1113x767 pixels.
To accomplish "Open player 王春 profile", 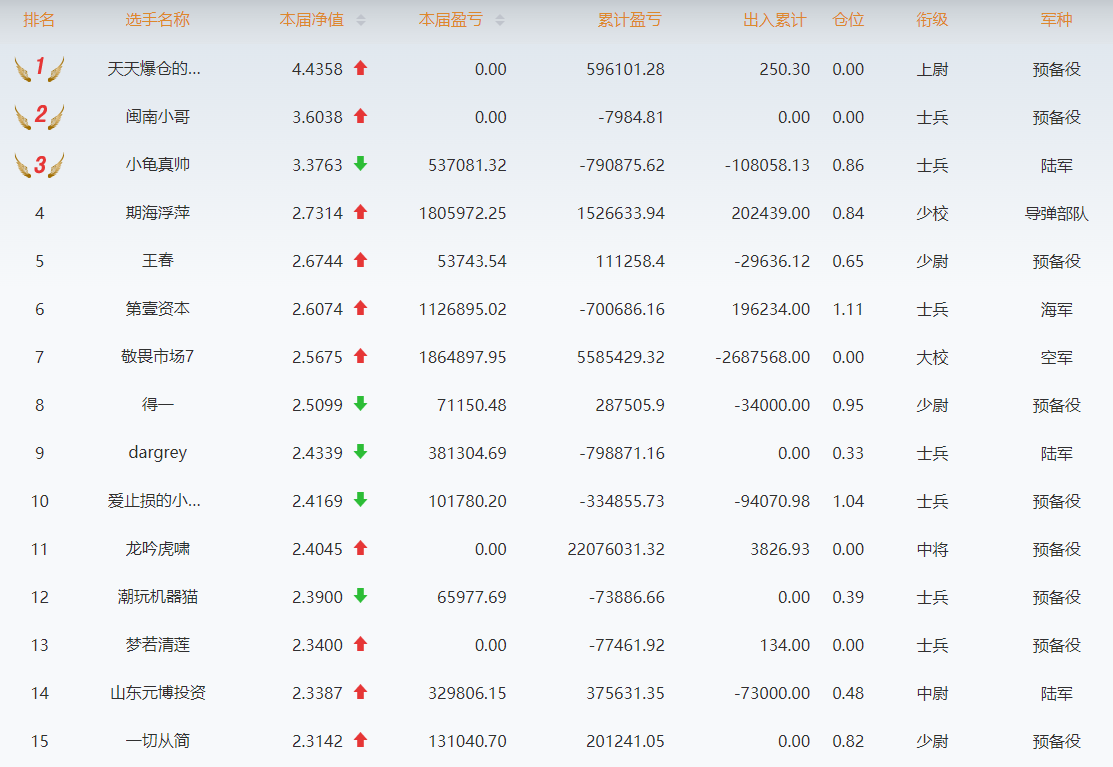I will click(x=158, y=261).
